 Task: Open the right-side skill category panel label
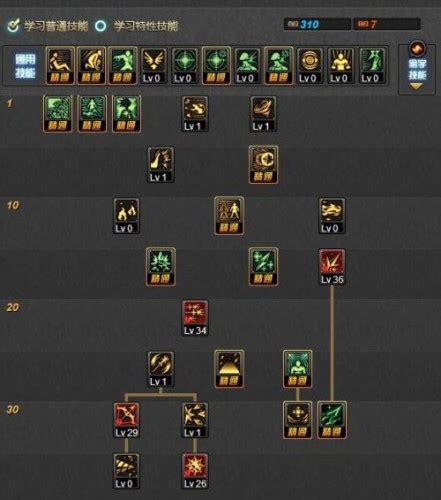pos(417,69)
